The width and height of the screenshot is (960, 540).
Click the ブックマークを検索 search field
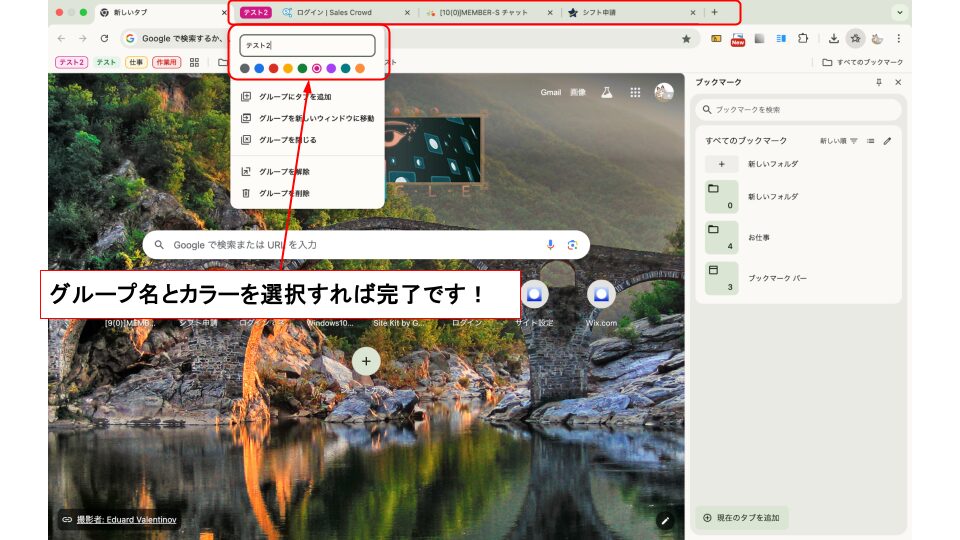pos(798,109)
